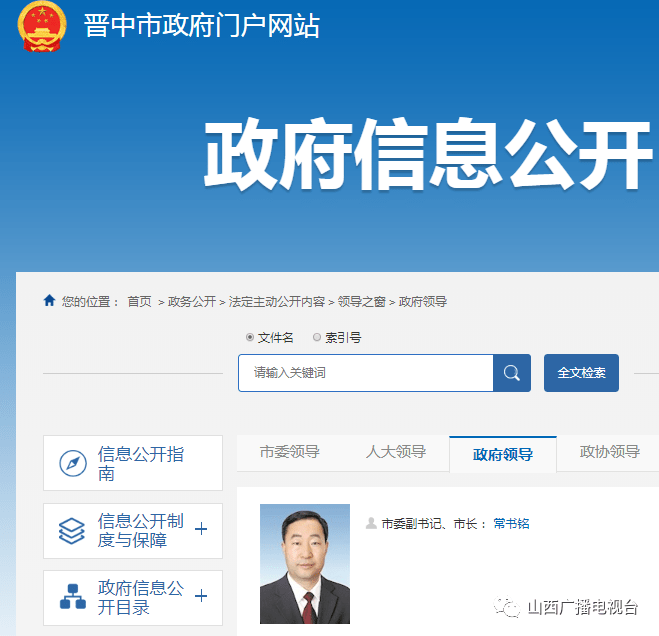Open the mayor's portrait photo
Screen dimensions: 659x636
[x=305, y=564]
